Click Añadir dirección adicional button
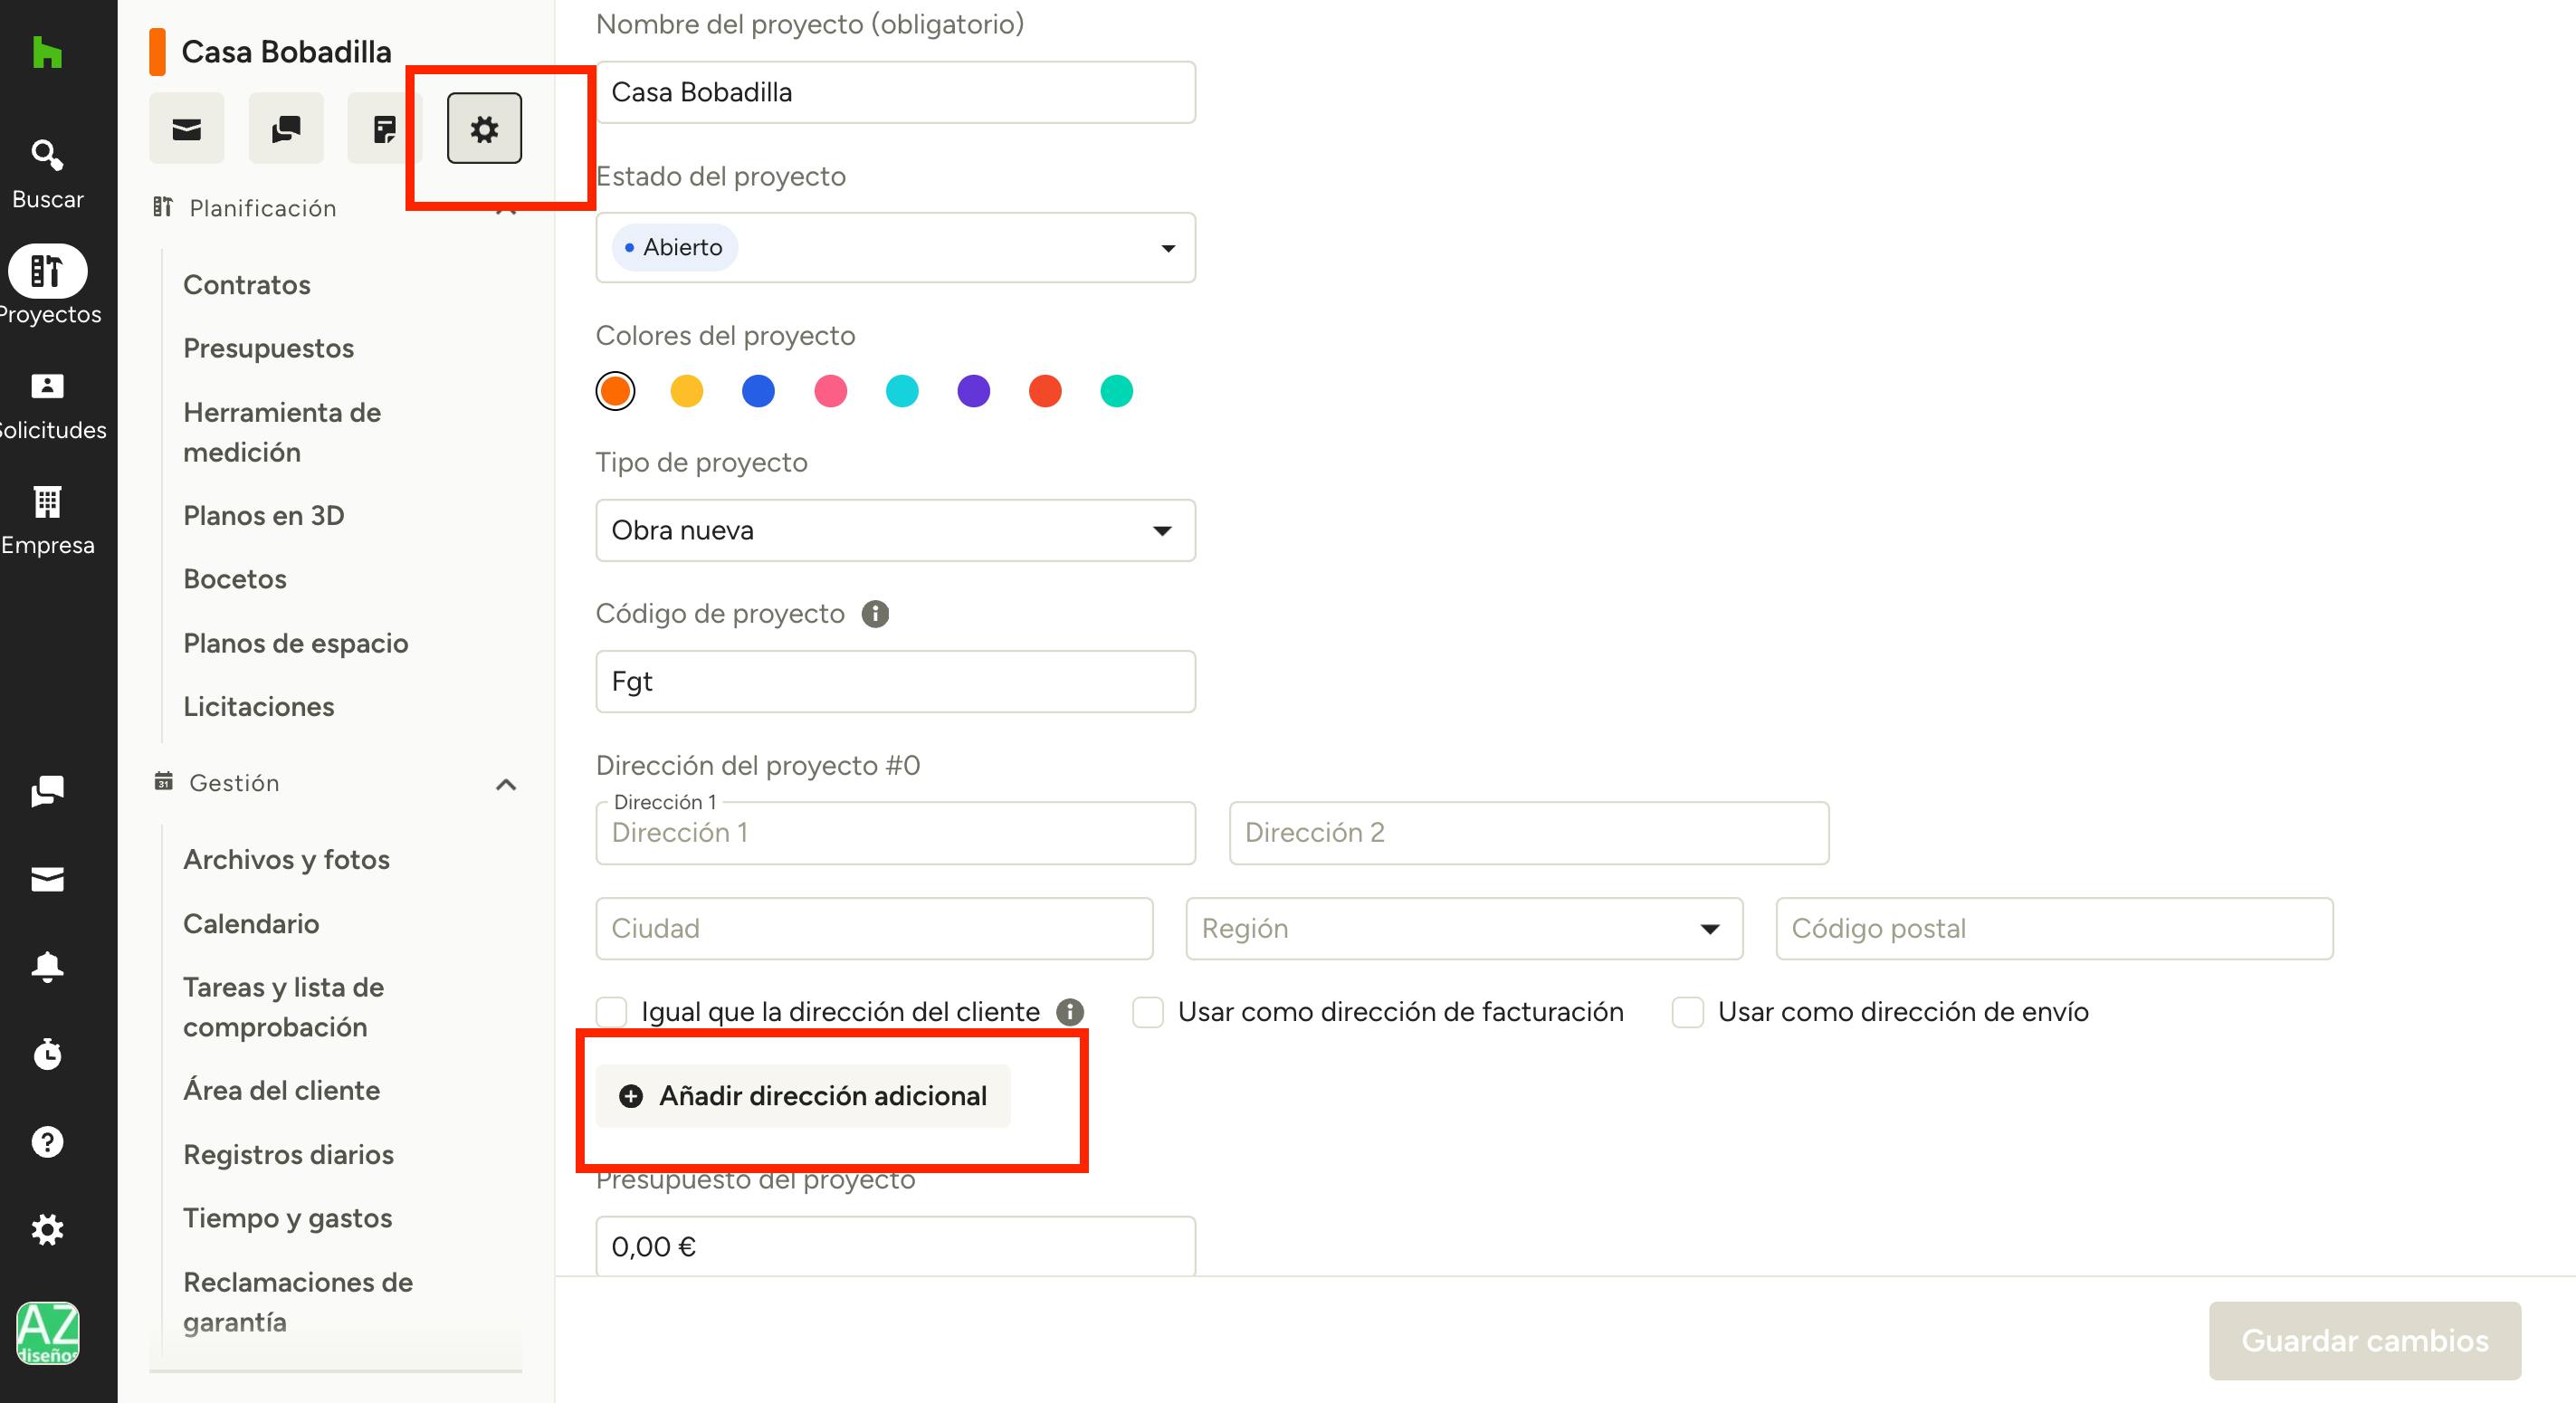This screenshot has width=2576, height=1403. click(x=803, y=1096)
